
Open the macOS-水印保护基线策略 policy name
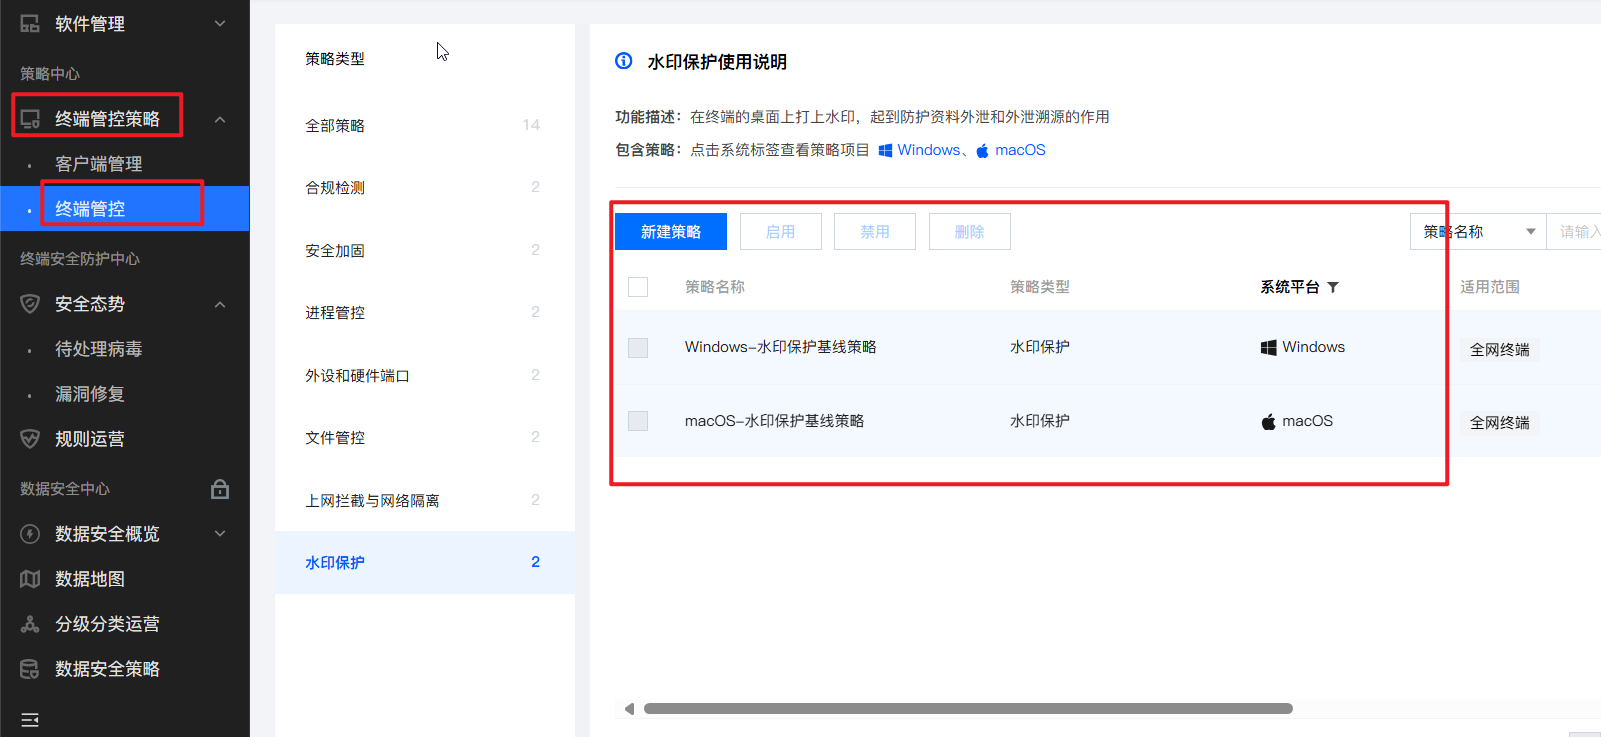[x=775, y=421]
